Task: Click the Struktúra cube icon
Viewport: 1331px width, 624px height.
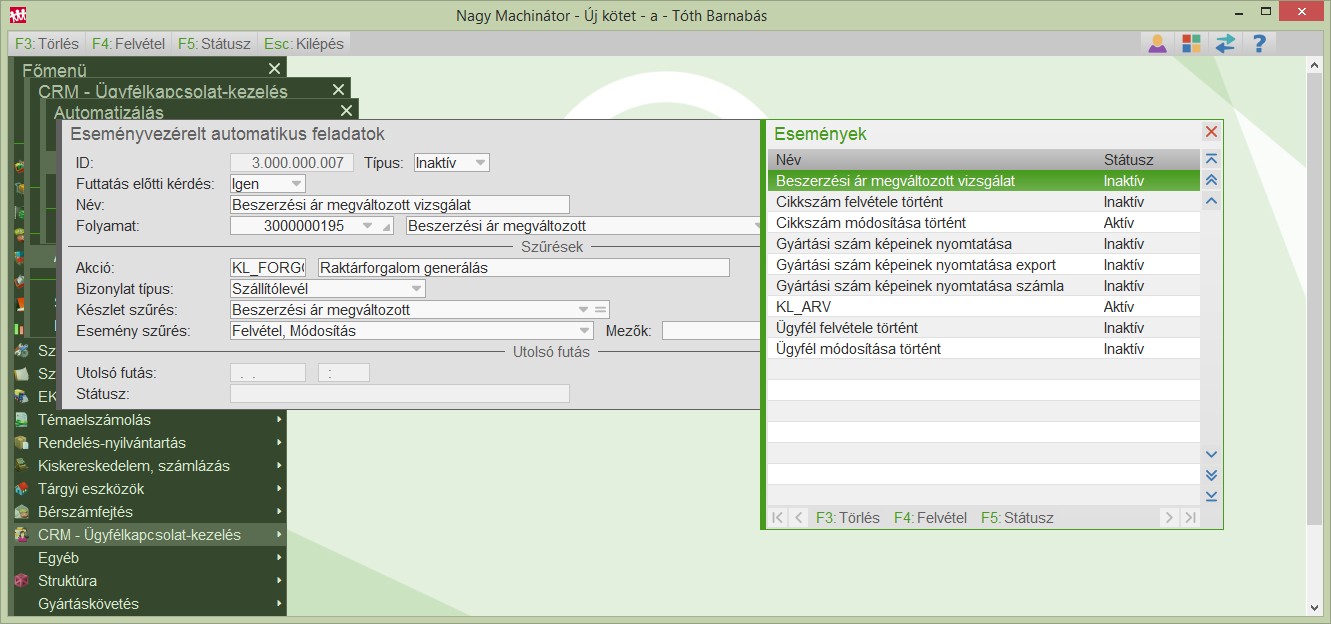Action: (x=22, y=581)
